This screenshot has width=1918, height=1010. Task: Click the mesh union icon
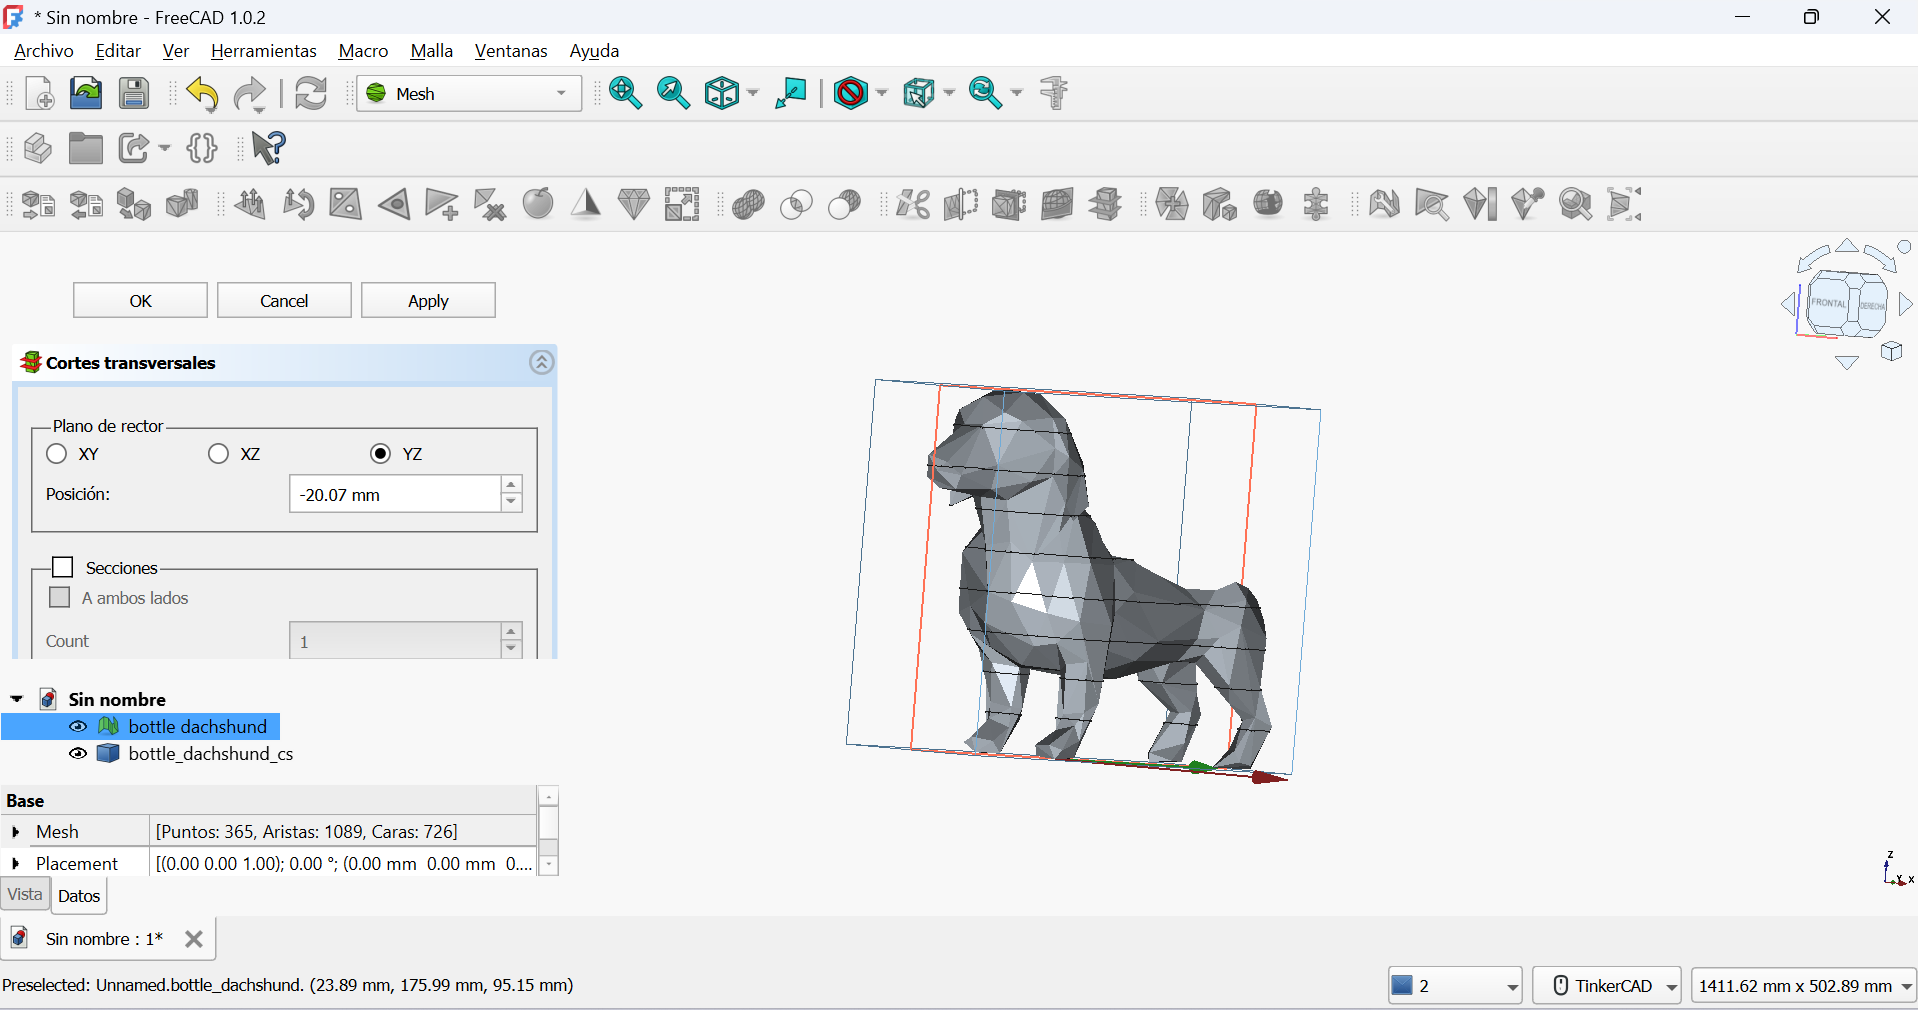point(748,204)
